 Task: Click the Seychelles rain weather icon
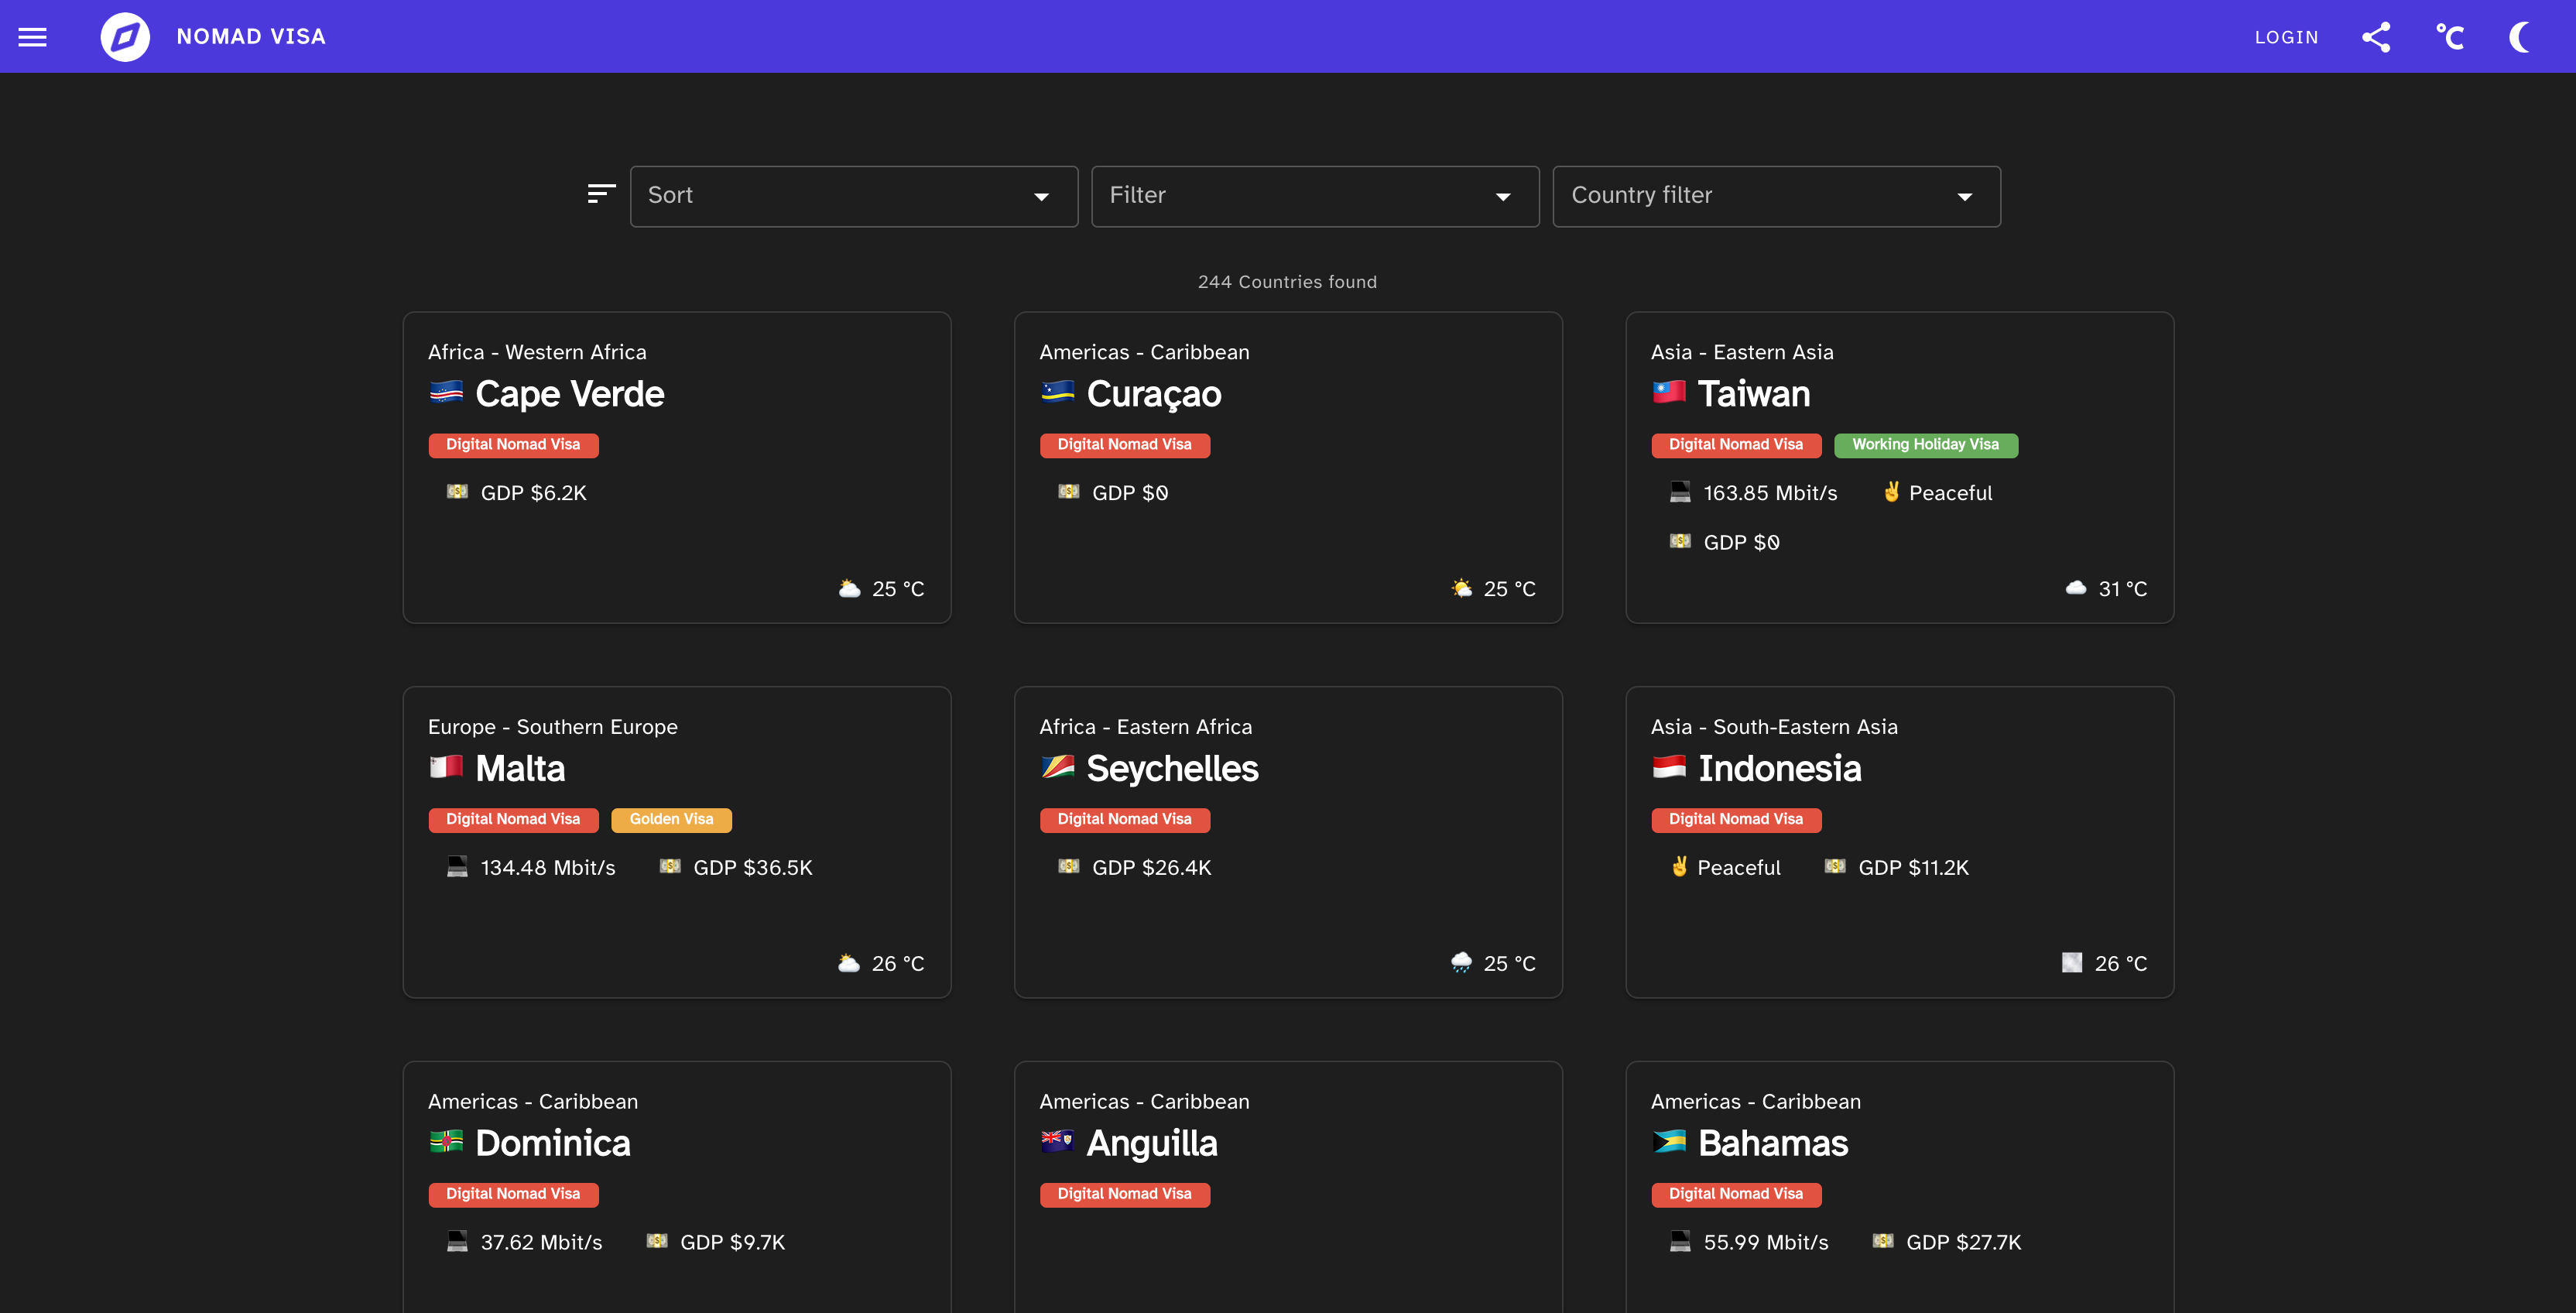coord(1461,962)
